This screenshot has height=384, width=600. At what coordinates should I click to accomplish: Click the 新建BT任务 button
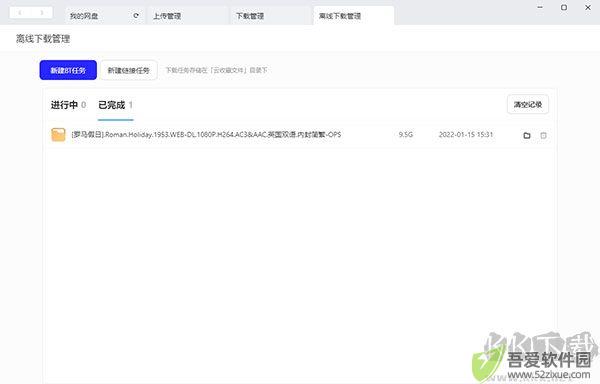pos(68,70)
